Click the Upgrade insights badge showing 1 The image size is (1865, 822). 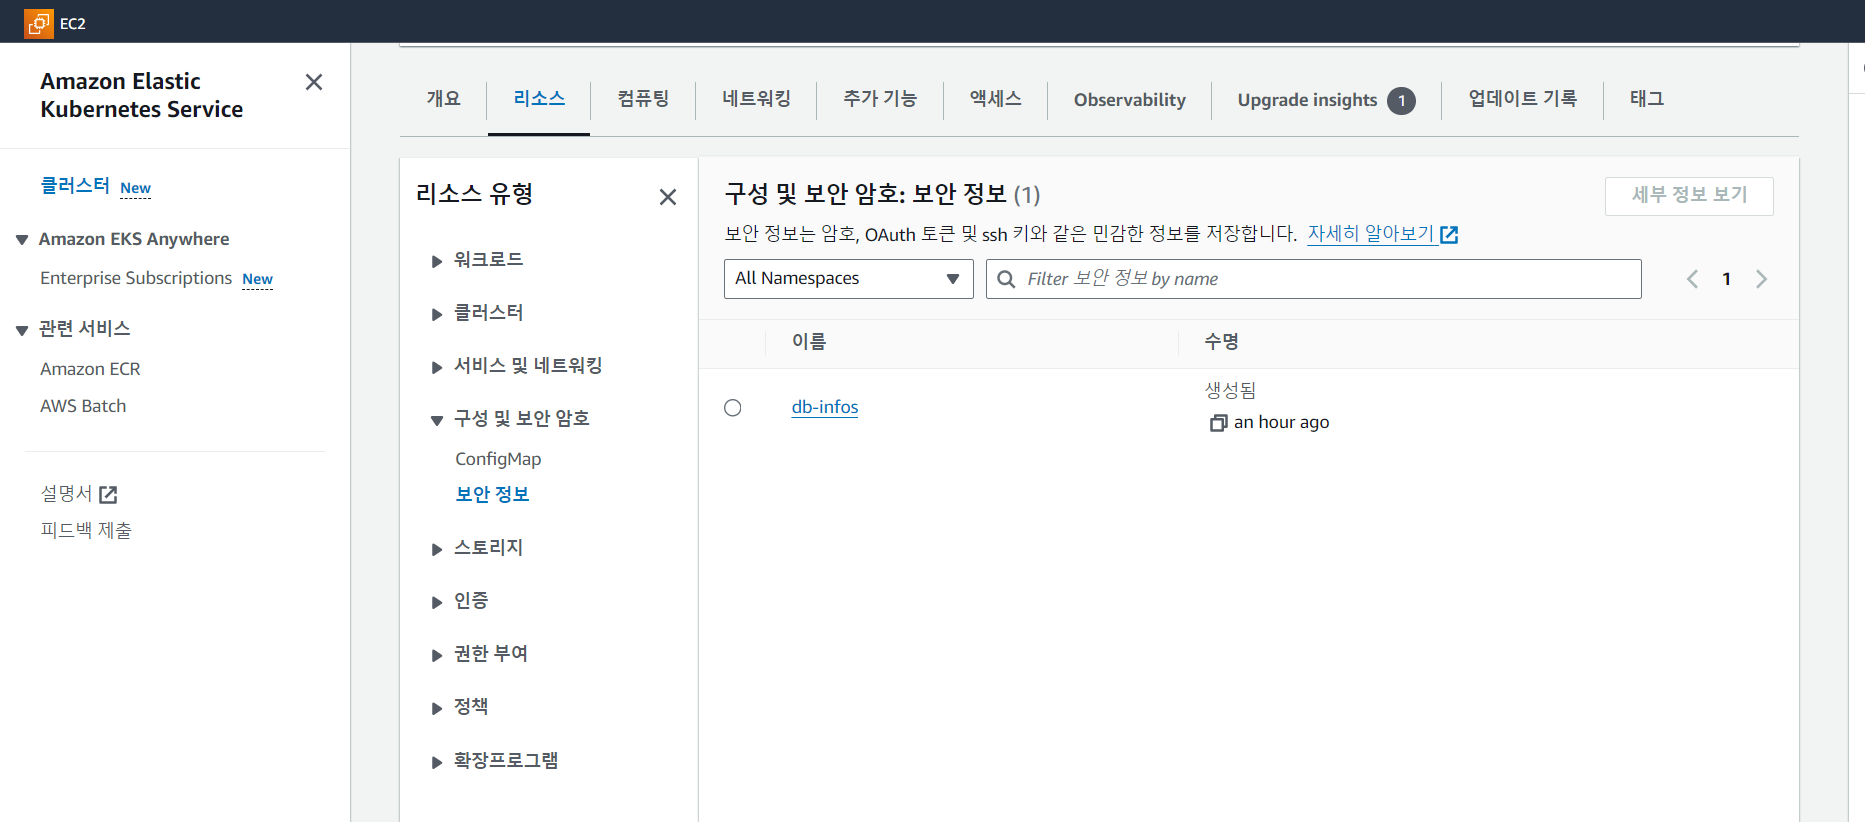point(1401,100)
